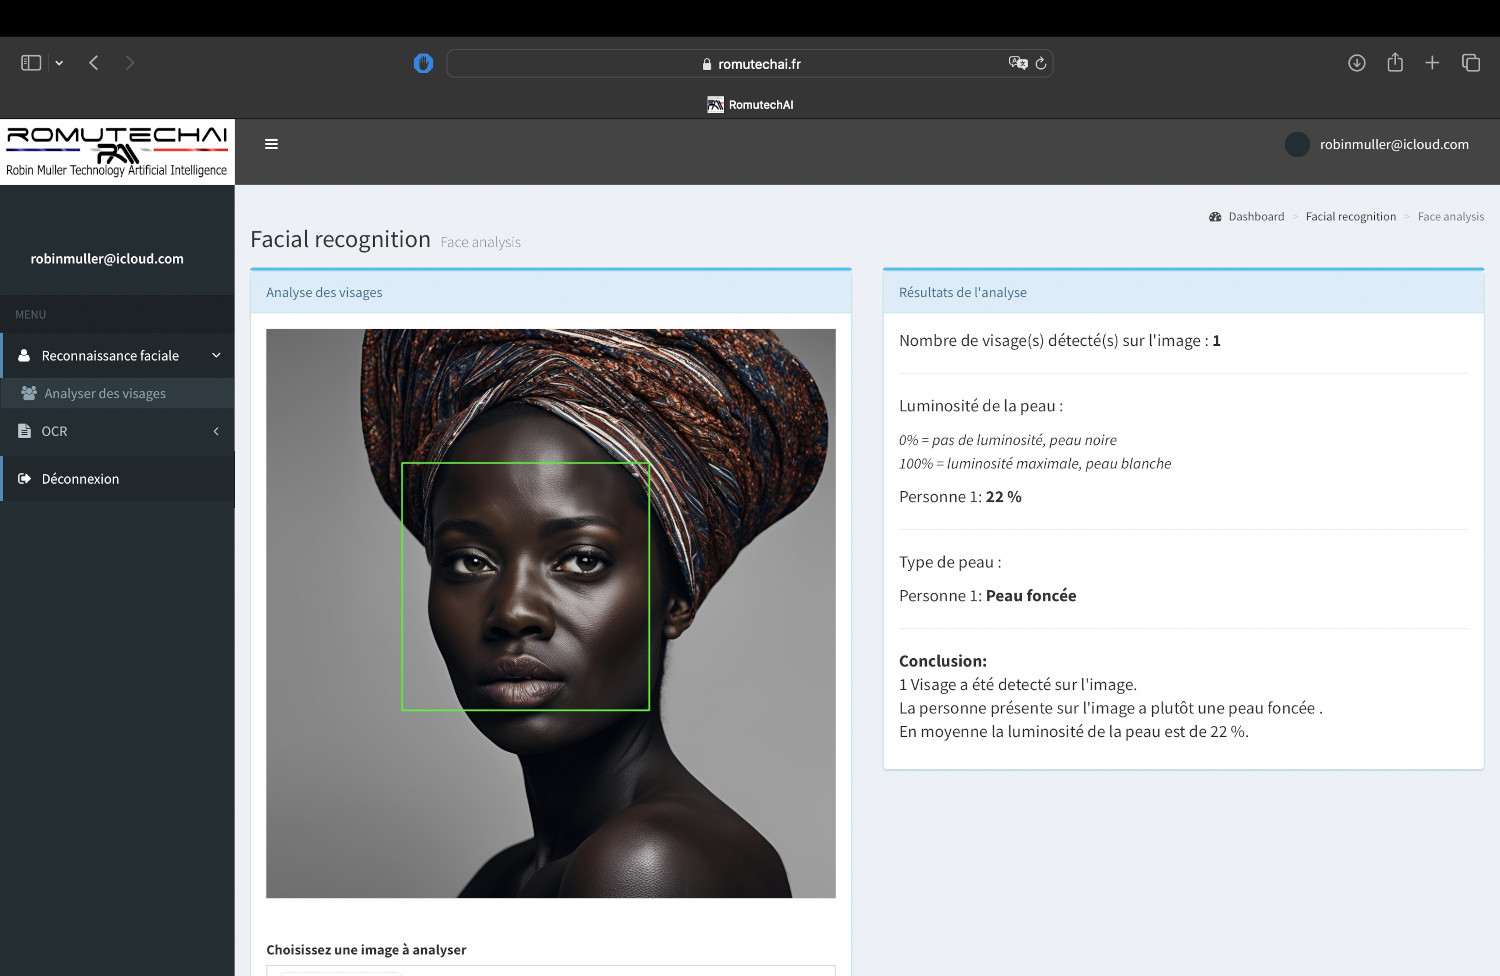Image resolution: width=1500 pixels, height=976 pixels.
Task: Show the tab overview icon
Action: point(1470,63)
